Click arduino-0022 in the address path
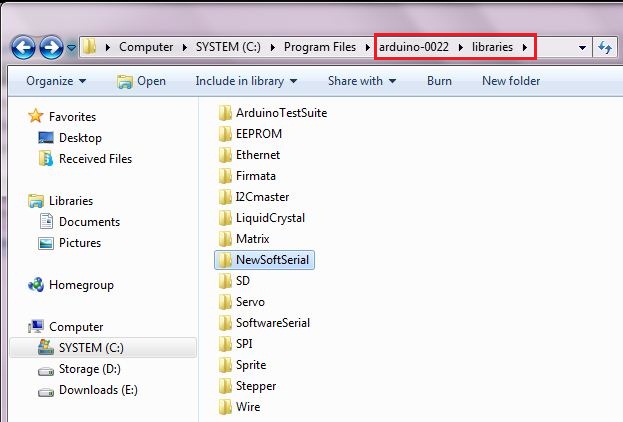The width and height of the screenshot is (623, 422). 412,47
